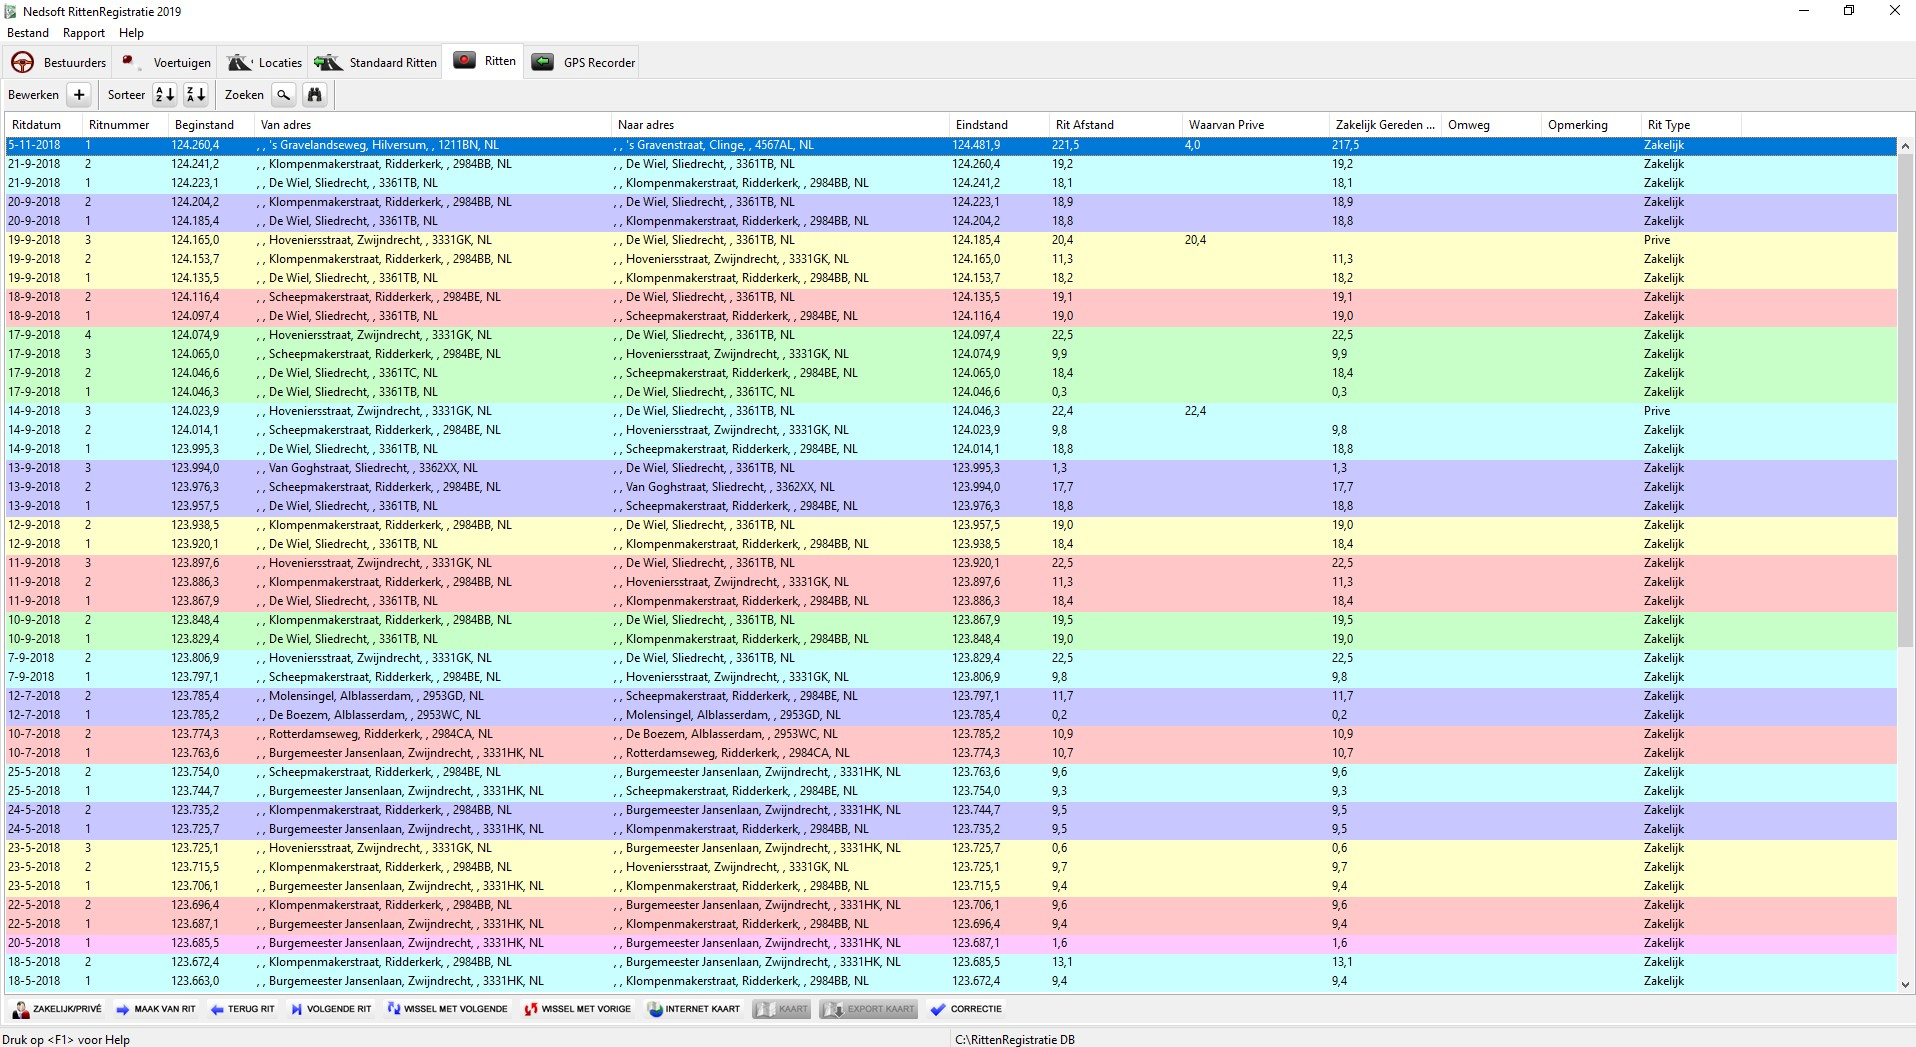Viewport: 1916px width, 1047px height.
Task: Click Wissel Met Volgende button
Action: pos(448,1009)
